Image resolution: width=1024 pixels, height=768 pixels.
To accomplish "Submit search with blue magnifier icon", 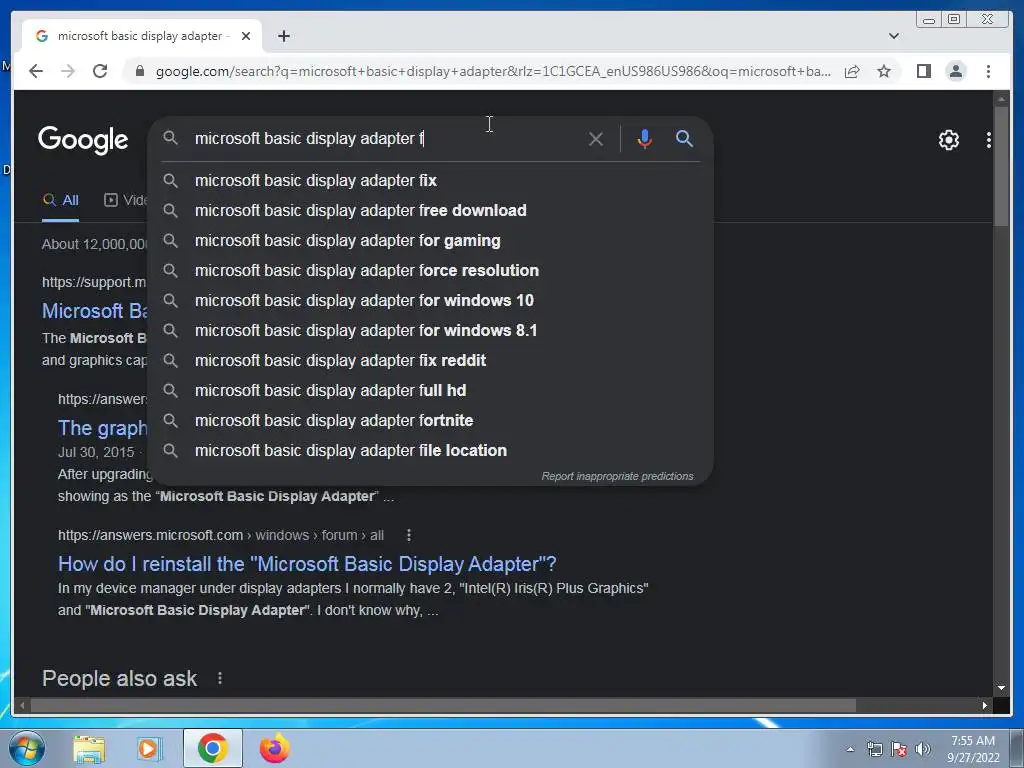I will point(684,138).
